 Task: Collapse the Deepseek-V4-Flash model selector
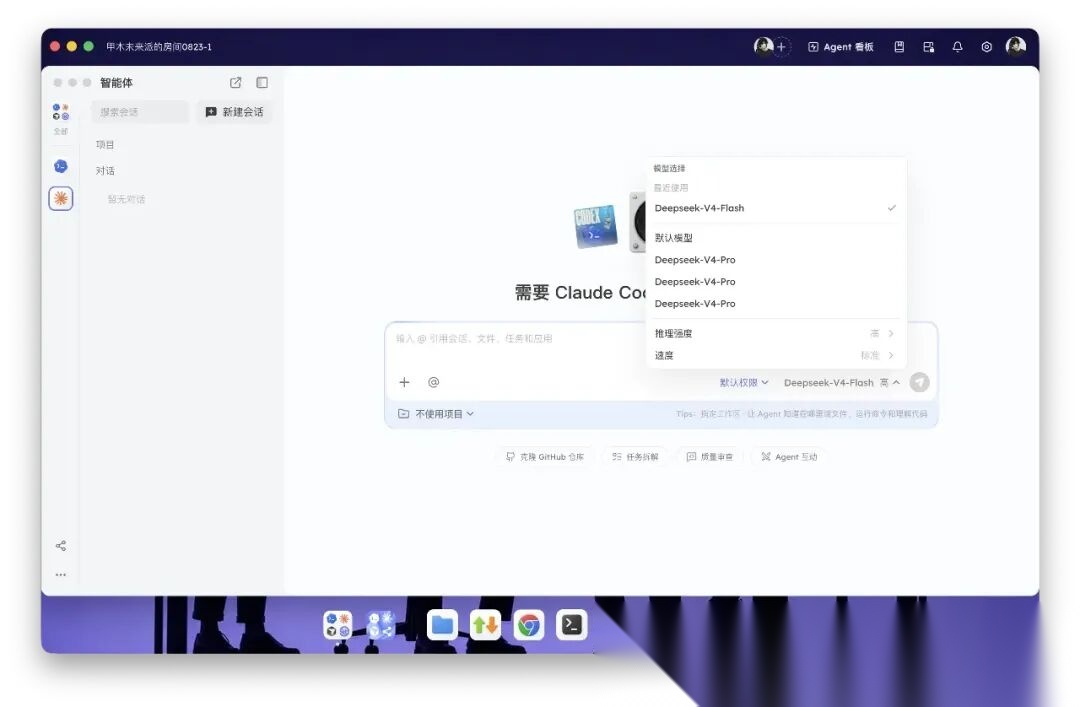842,382
